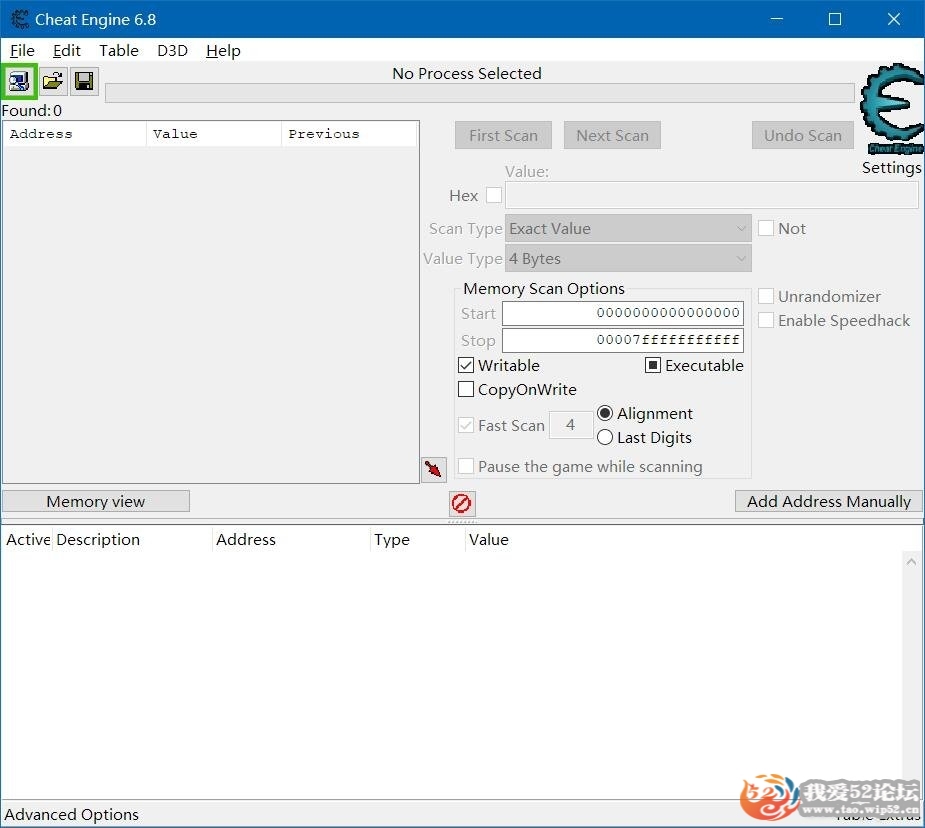Screen dimensions: 925x828
Task: Toggle Enable Speedhack checkbox
Action: [766, 320]
